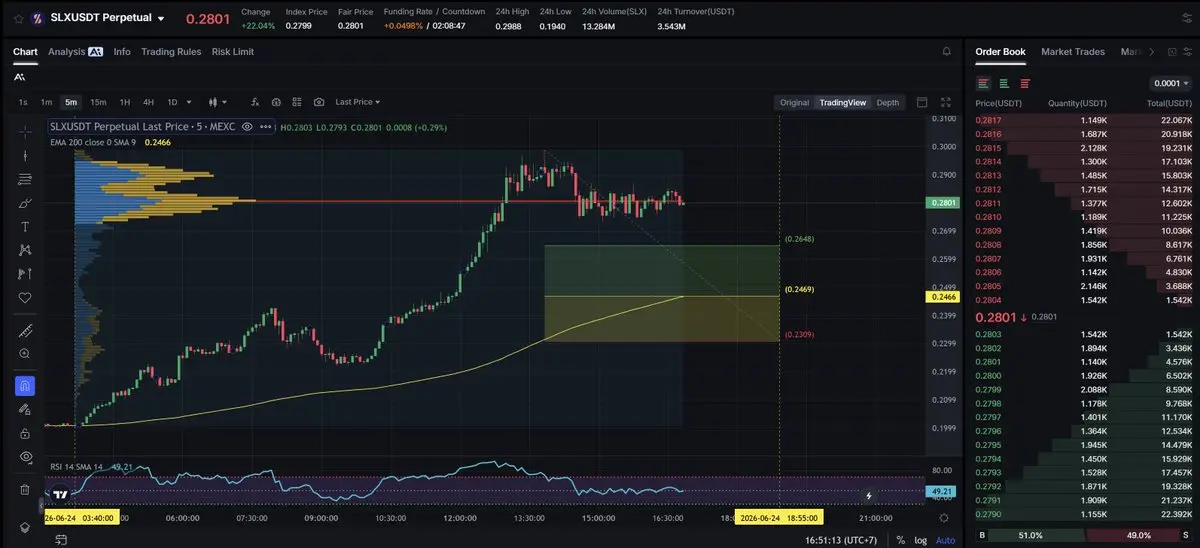Toggle visibility eye on SLXUSDT chart legend
This screenshot has height=548, width=1200.
tap(247, 127)
